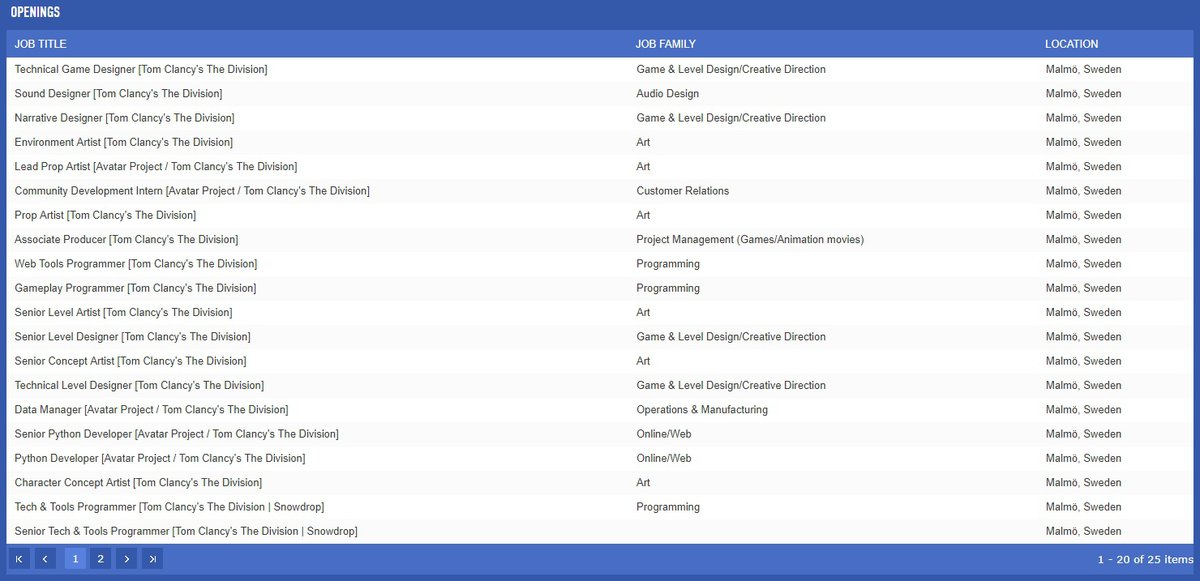Viewport: 1200px width, 581px height.
Task: Sort by Location column header
Action: coord(1071,44)
